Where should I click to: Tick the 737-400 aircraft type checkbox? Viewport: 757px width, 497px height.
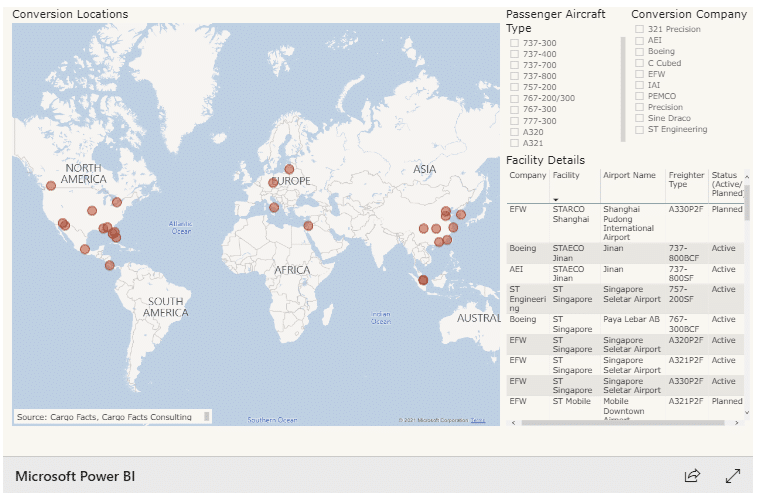click(514, 54)
